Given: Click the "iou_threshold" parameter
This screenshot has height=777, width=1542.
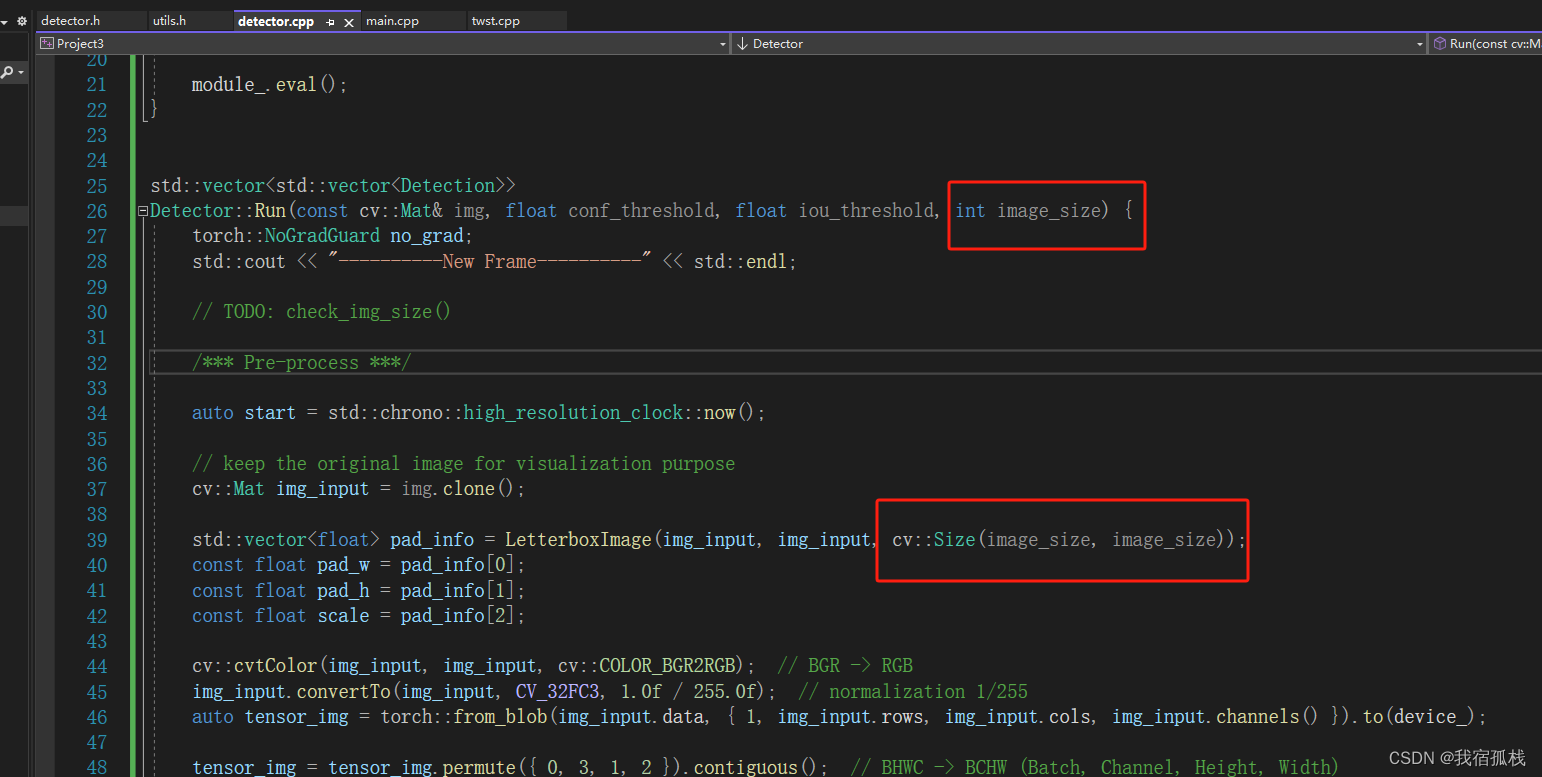Looking at the screenshot, I should click(866, 211).
